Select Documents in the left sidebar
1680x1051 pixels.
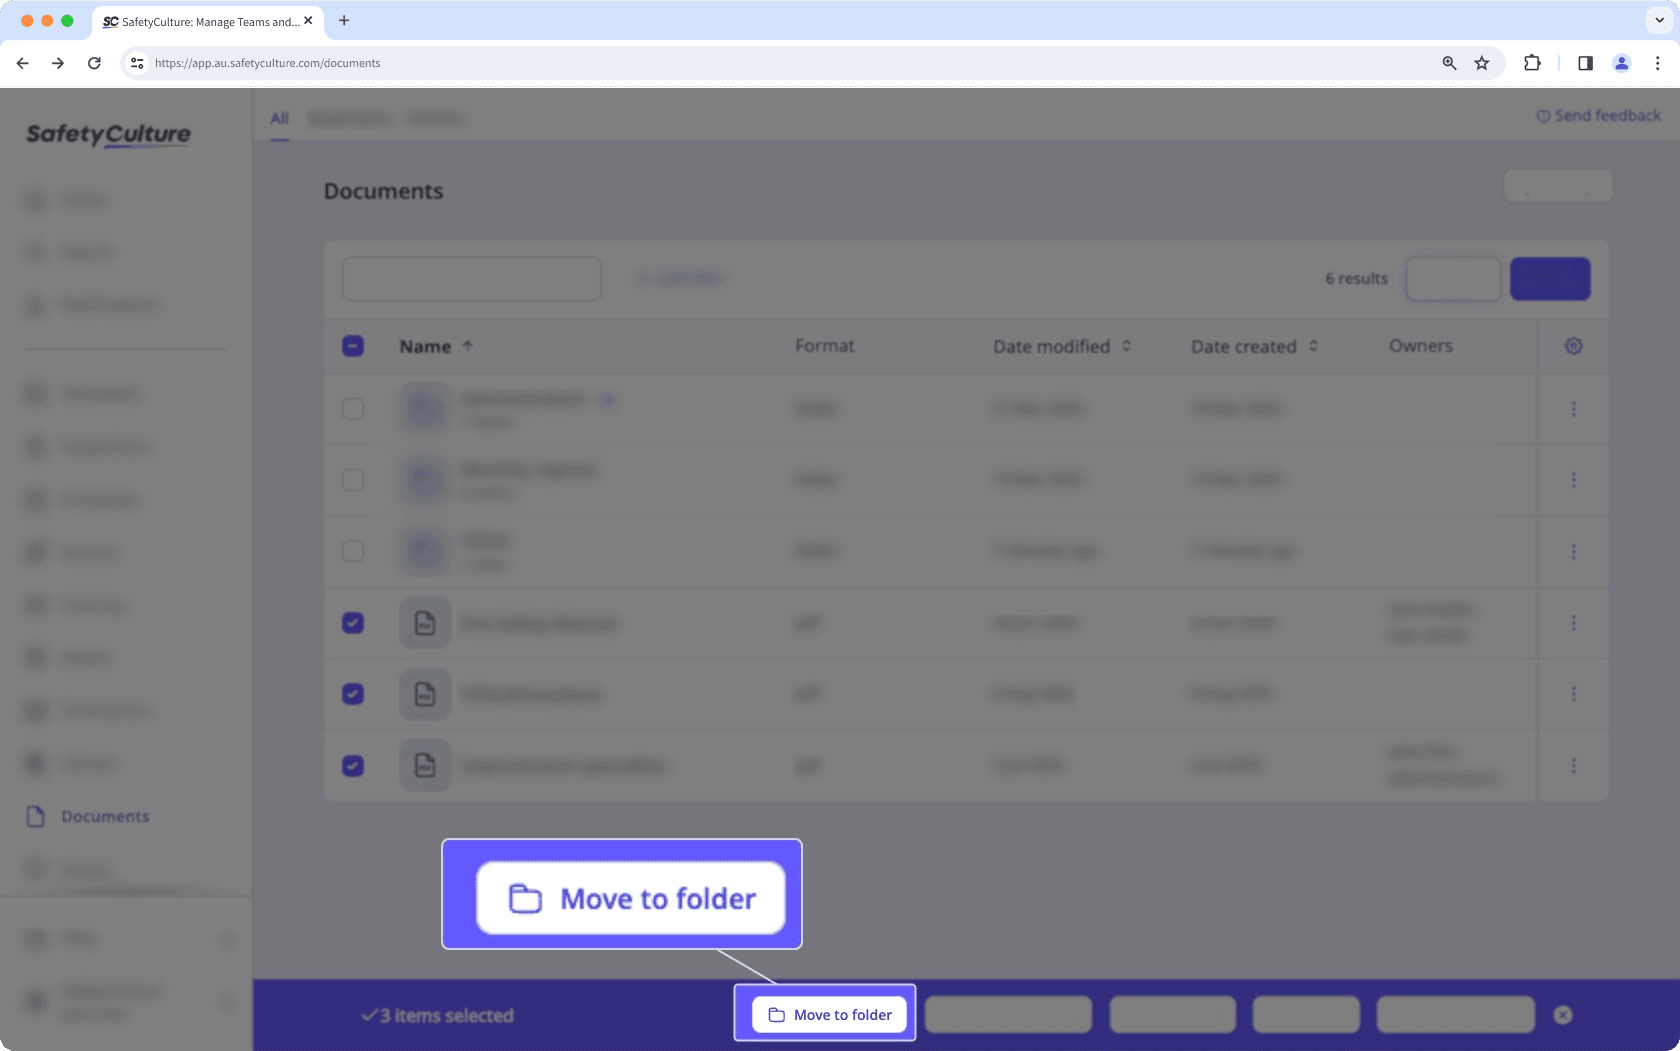click(106, 816)
